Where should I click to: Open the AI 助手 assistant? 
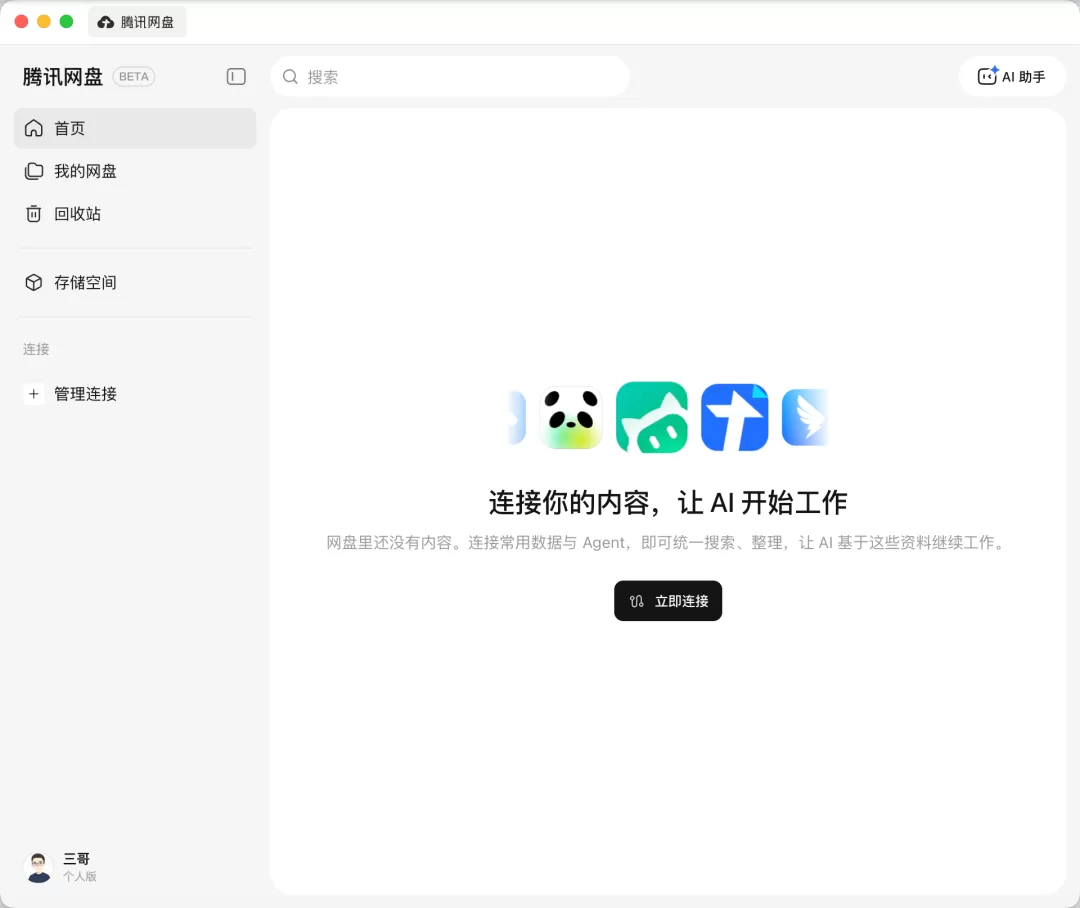tap(1012, 76)
